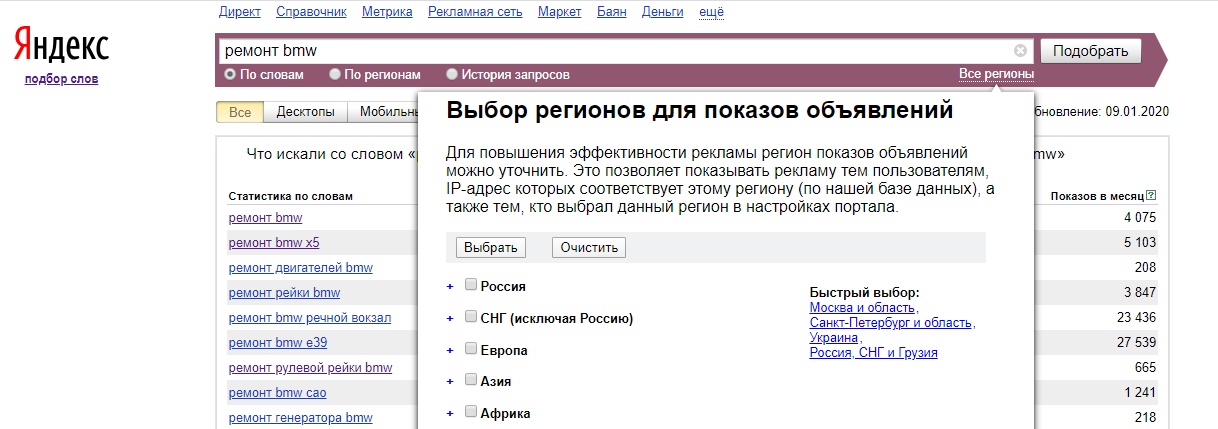Expand the Россия region tree
1218x429 pixels.
click(450, 286)
